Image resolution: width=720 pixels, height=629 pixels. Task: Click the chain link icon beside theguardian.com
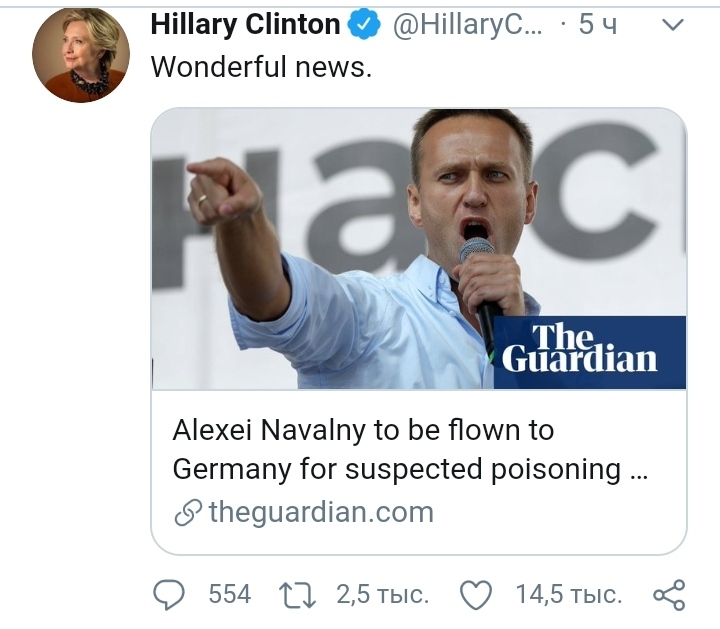point(188,513)
